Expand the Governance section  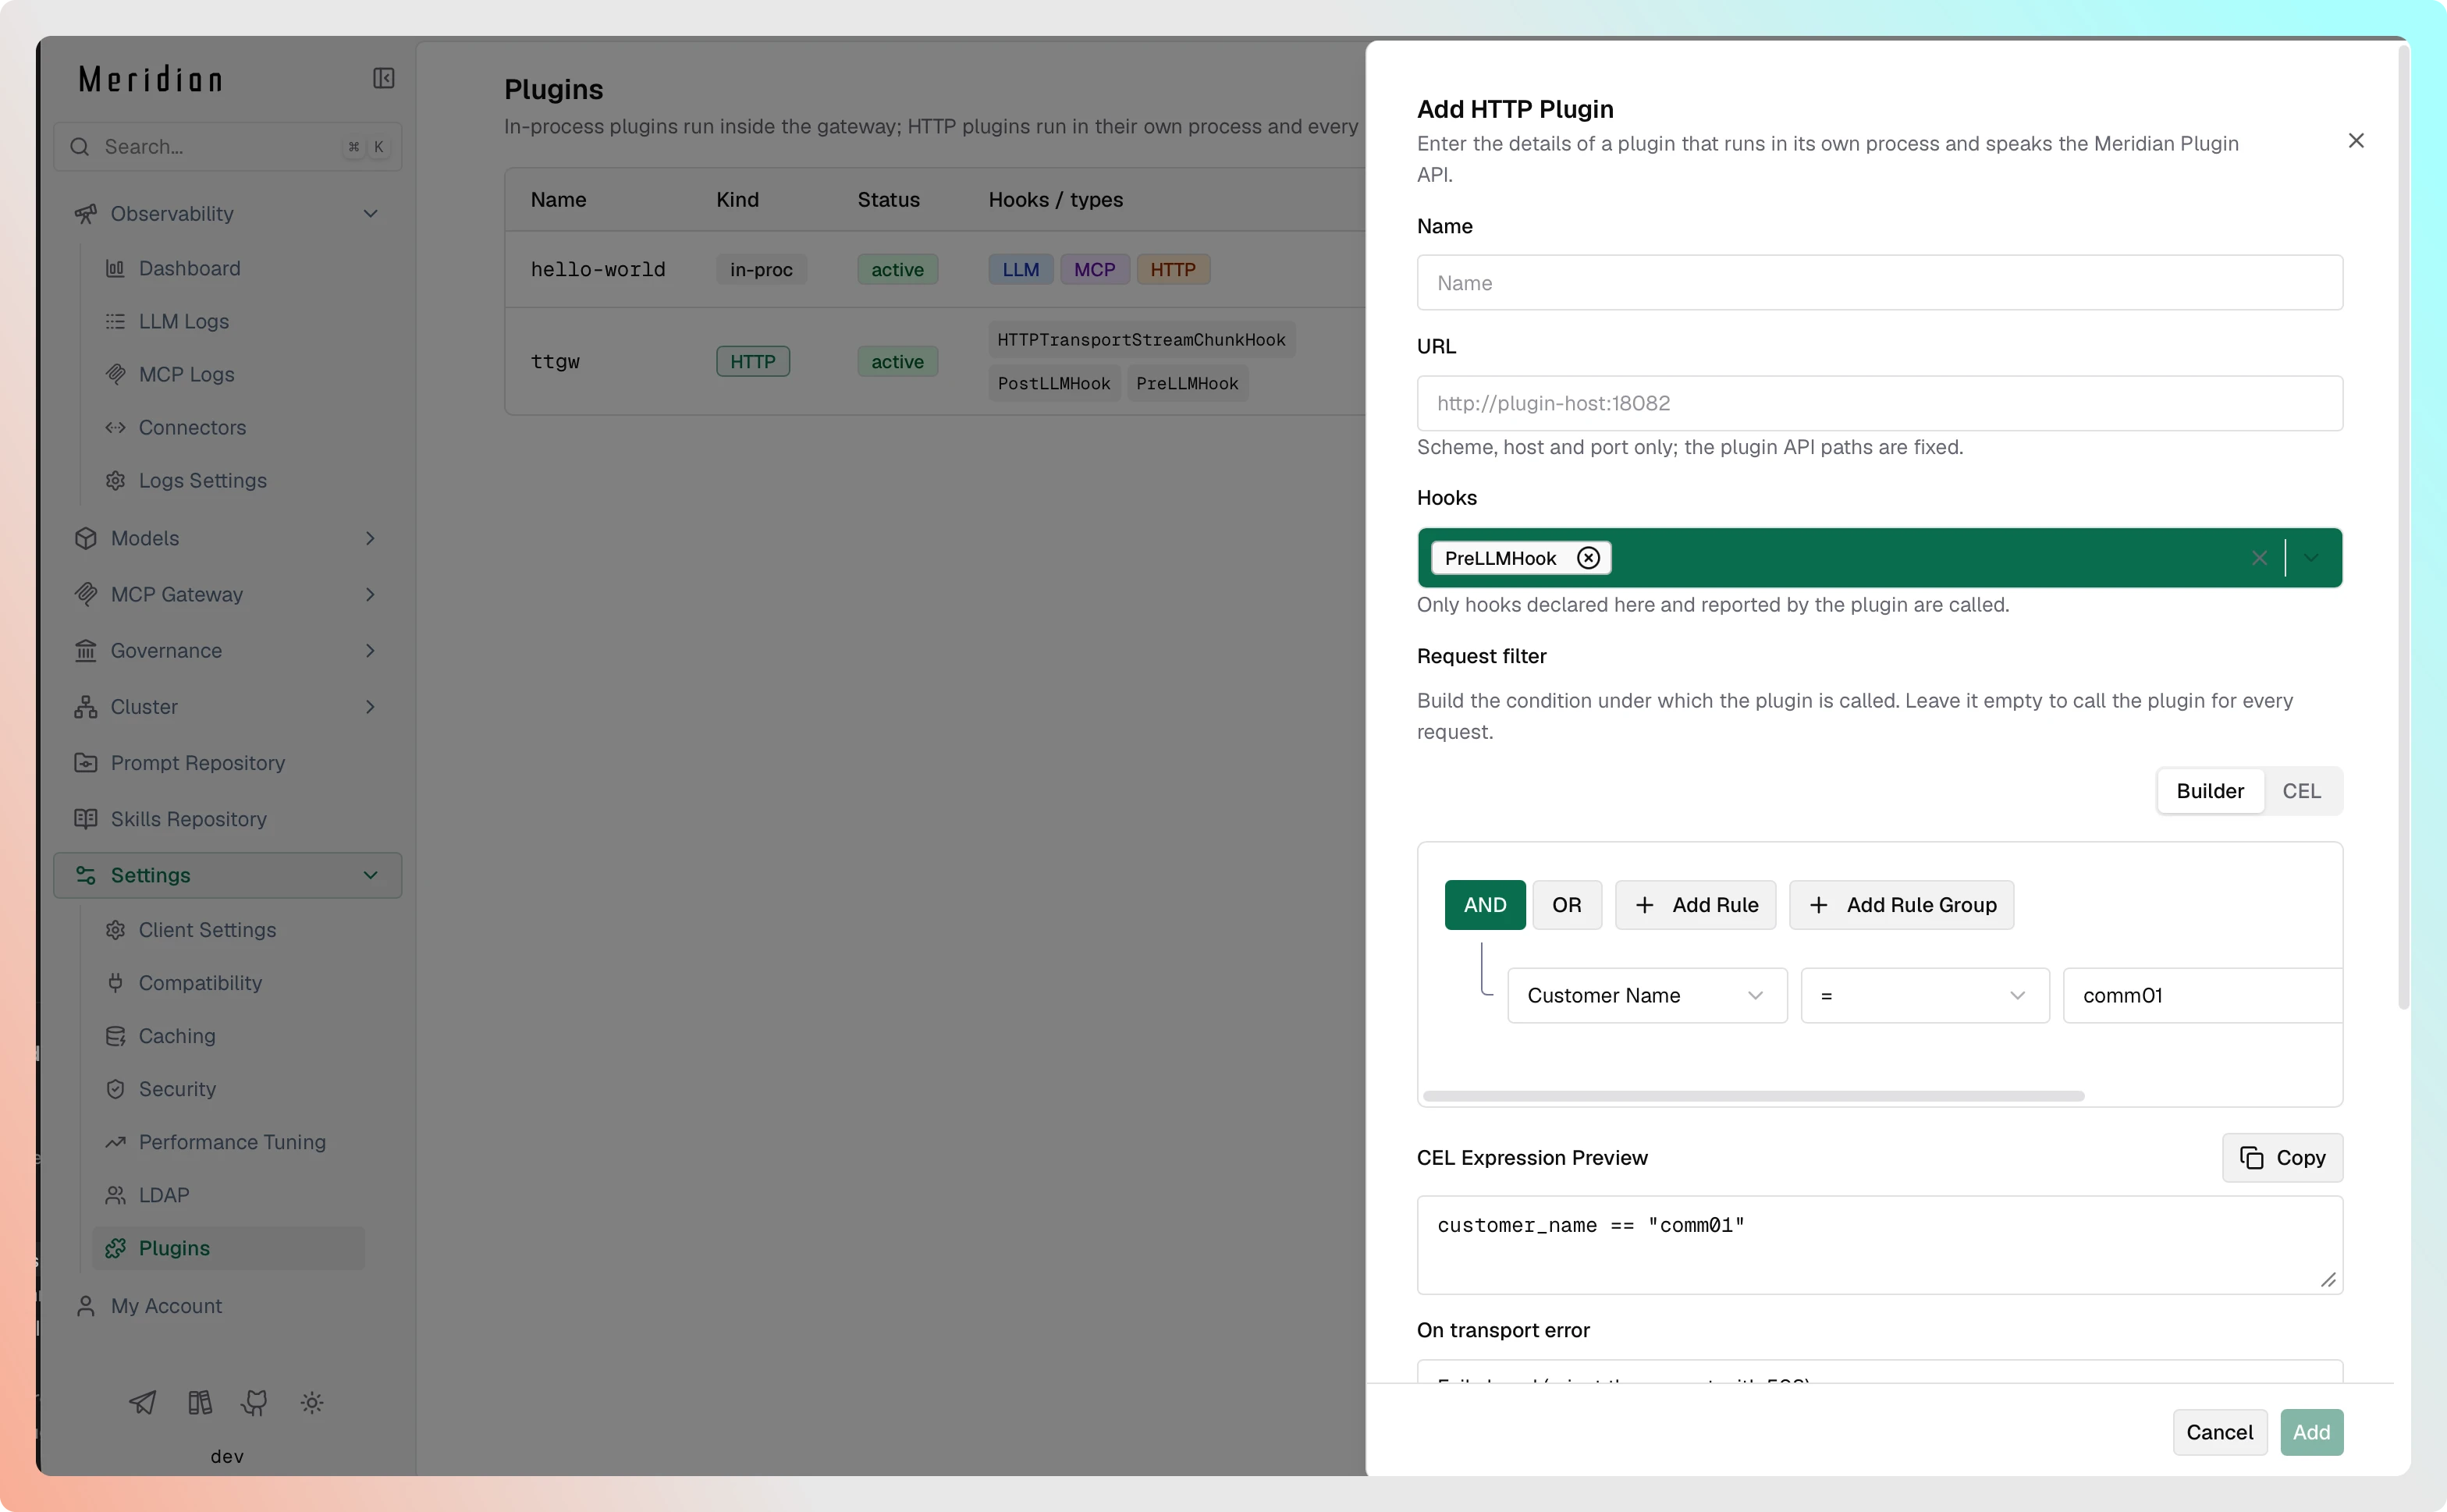click(x=371, y=650)
